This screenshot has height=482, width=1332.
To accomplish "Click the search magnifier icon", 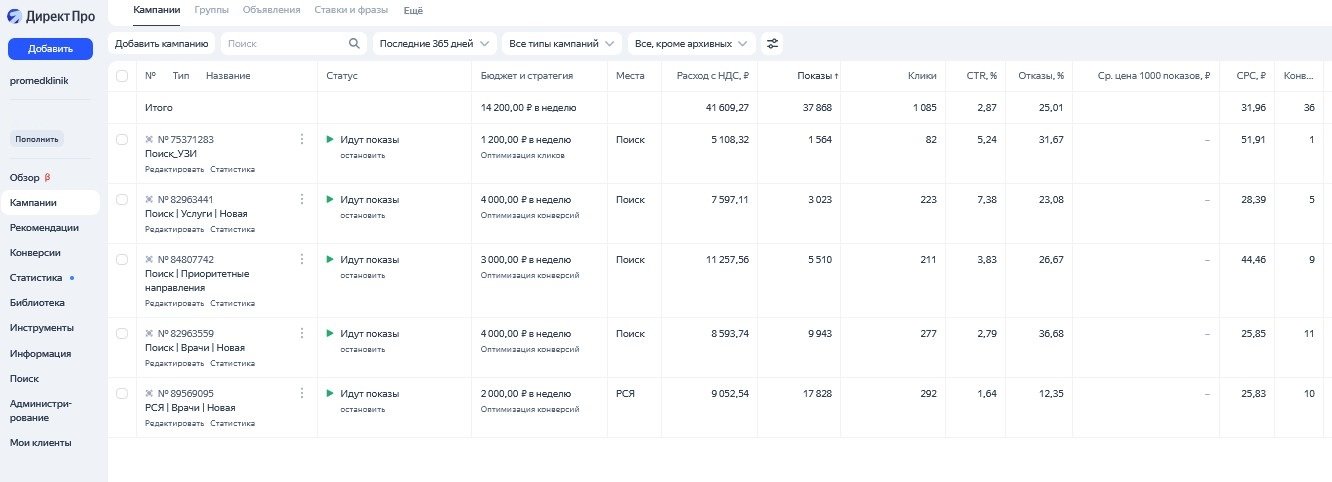I will click(354, 44).
